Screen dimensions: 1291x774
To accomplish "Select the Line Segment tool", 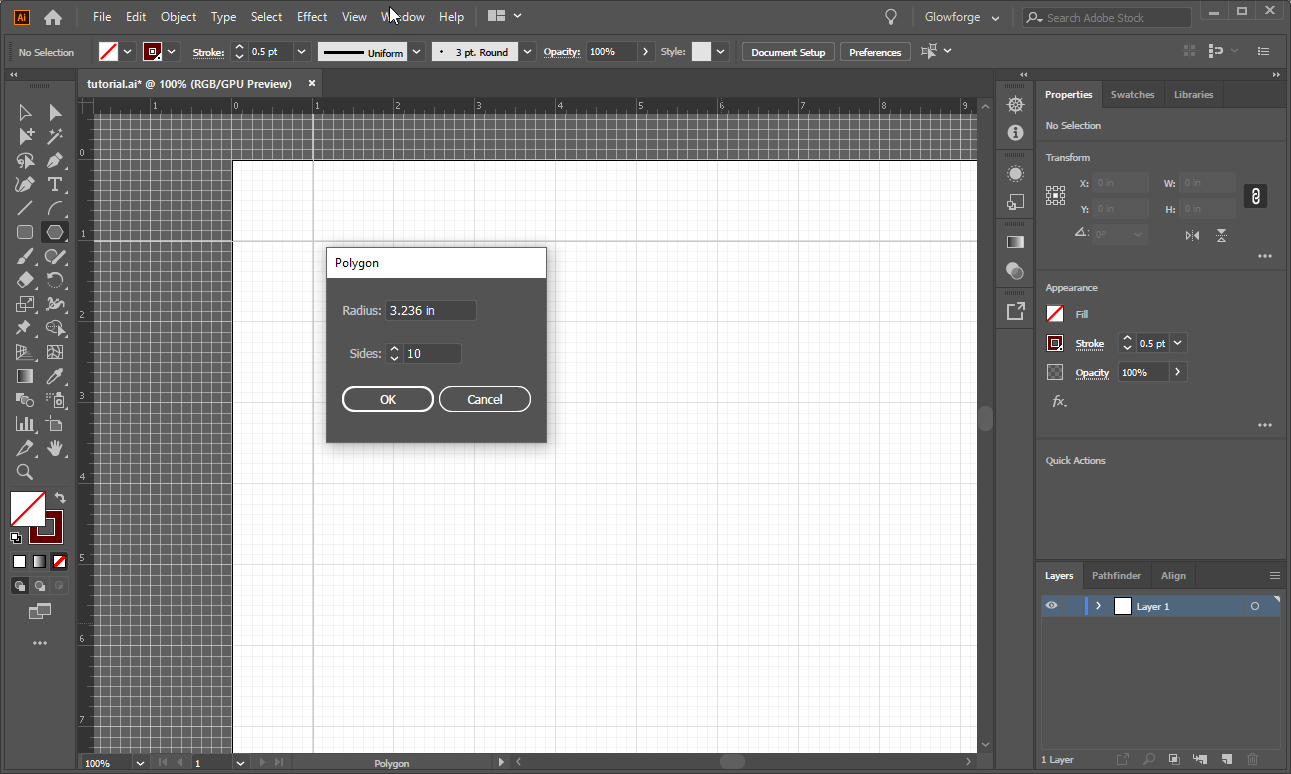I will 25,208.
